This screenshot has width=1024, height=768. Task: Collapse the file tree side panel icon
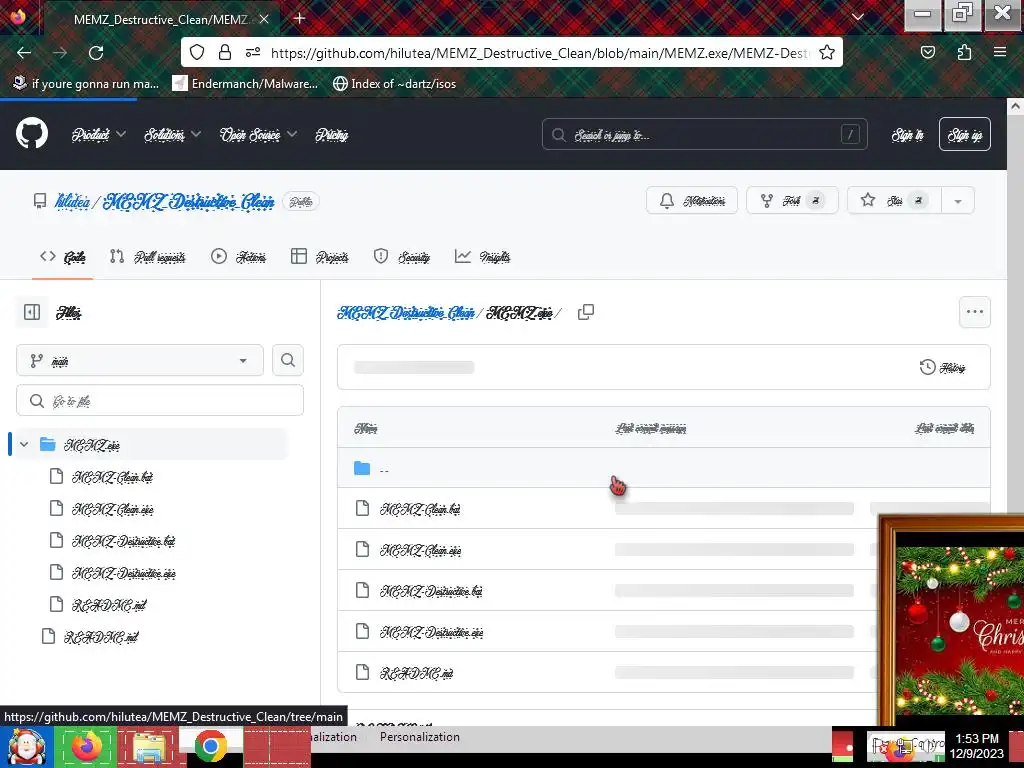click(32, 312)
